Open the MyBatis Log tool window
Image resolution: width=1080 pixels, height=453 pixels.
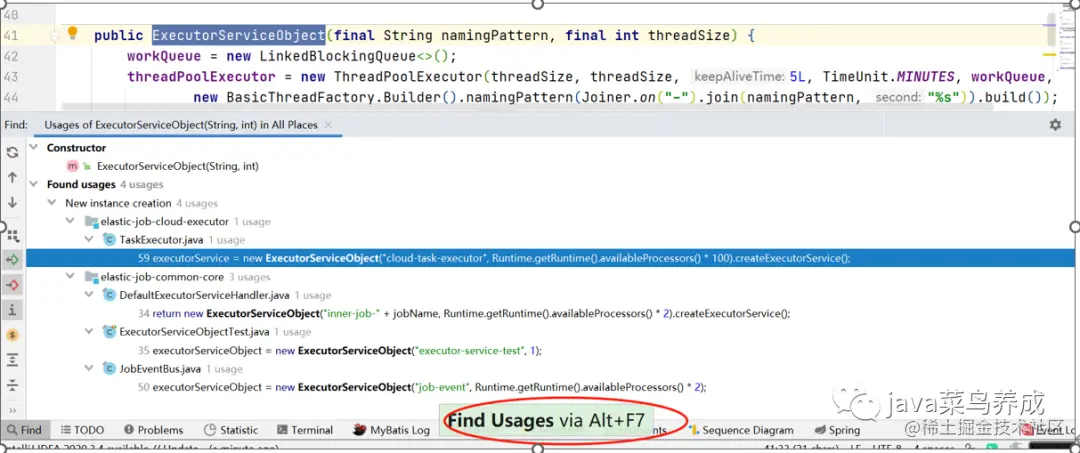click(391, 430)
